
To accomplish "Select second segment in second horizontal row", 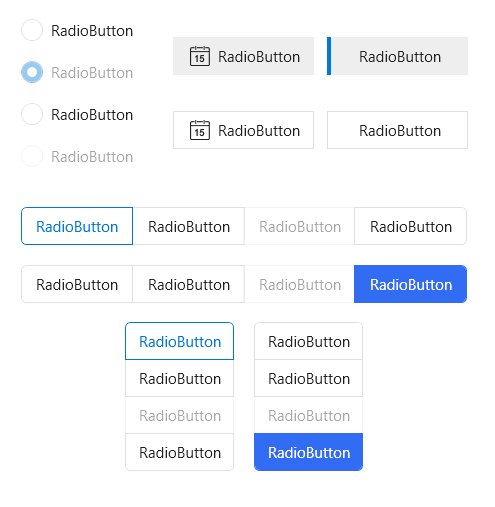I will pyautogui.click(x=189, y=284).
